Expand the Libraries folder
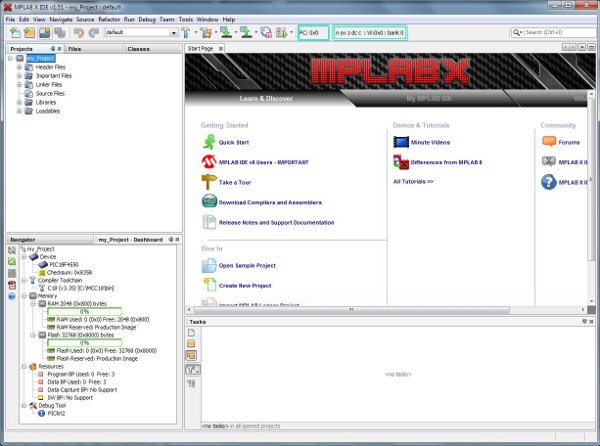Viewport: 600px width, 446px height. coord(19,102)
